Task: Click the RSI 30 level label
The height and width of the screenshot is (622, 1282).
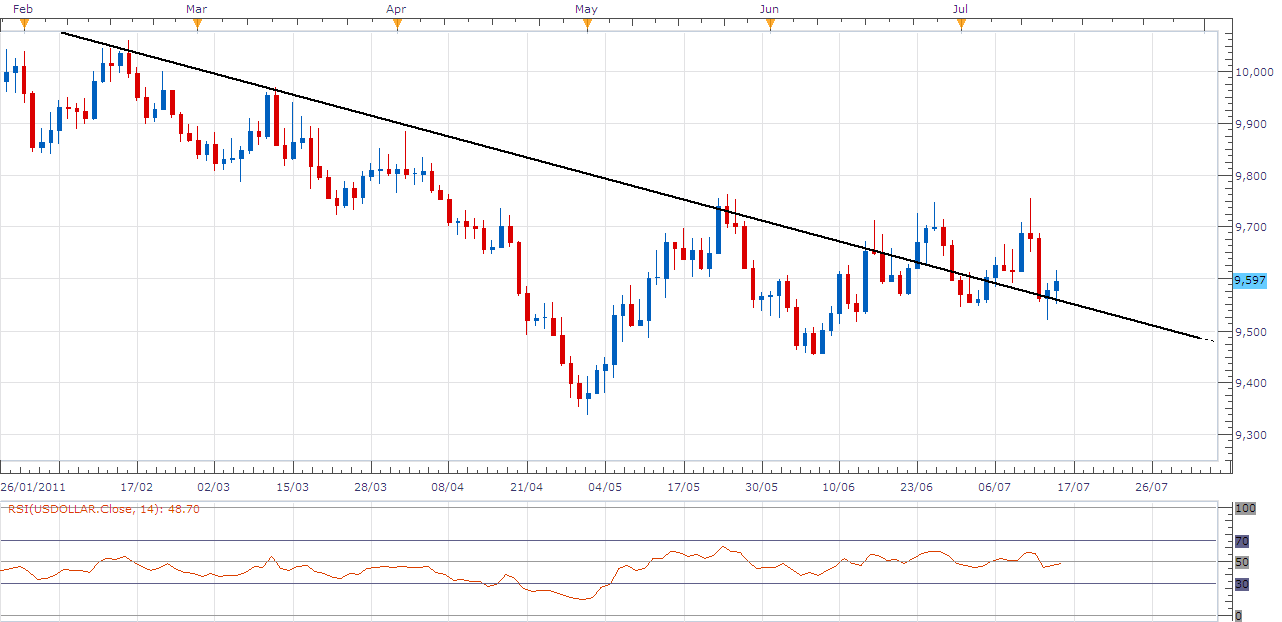Action: click(x=1243, y=584)
